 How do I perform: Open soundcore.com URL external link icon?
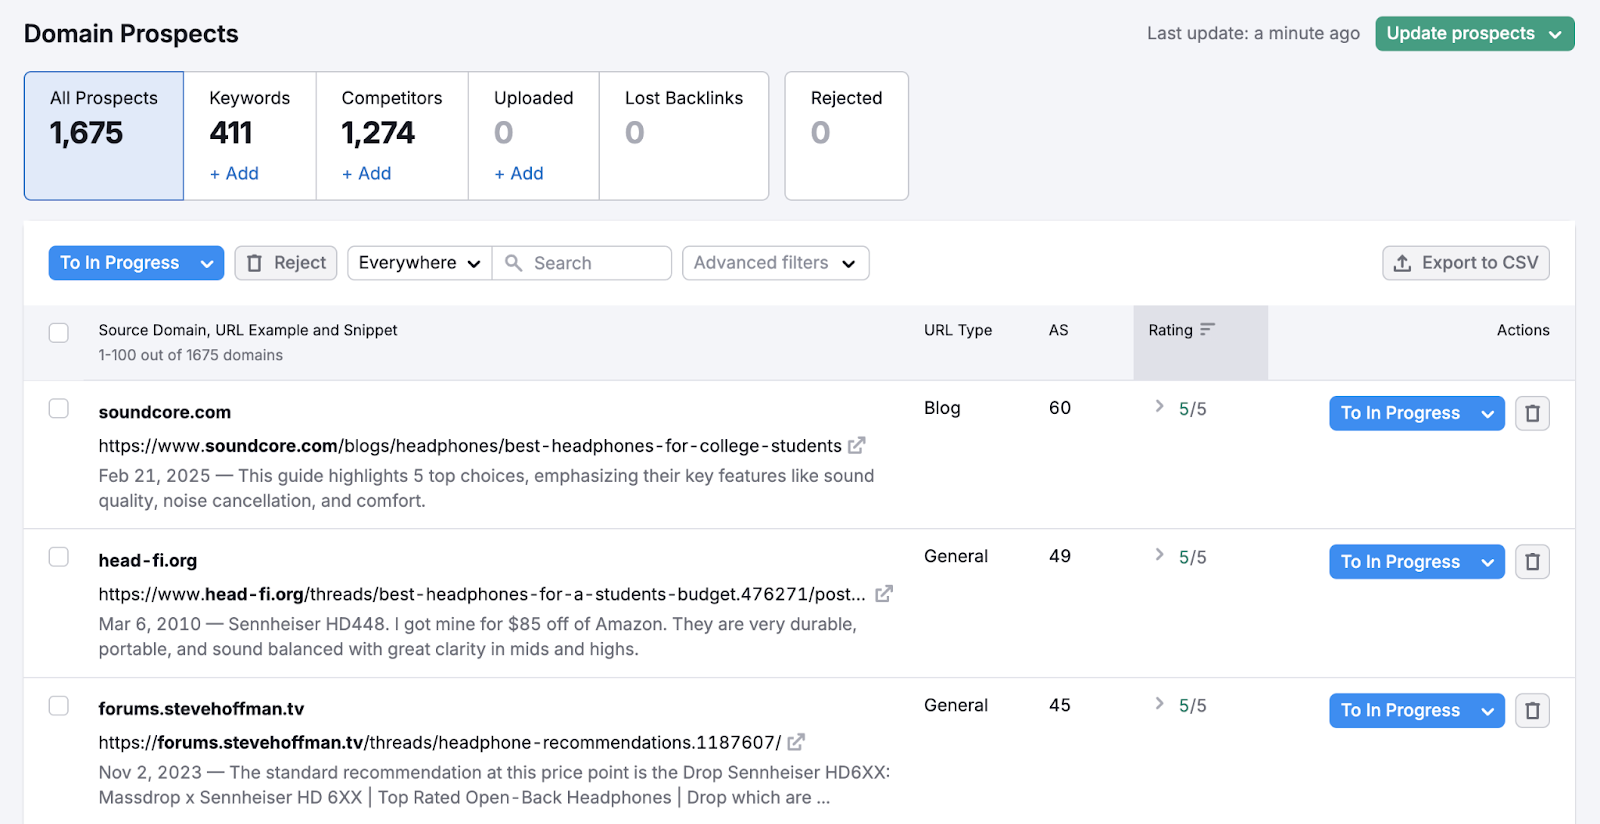[857, 445]
